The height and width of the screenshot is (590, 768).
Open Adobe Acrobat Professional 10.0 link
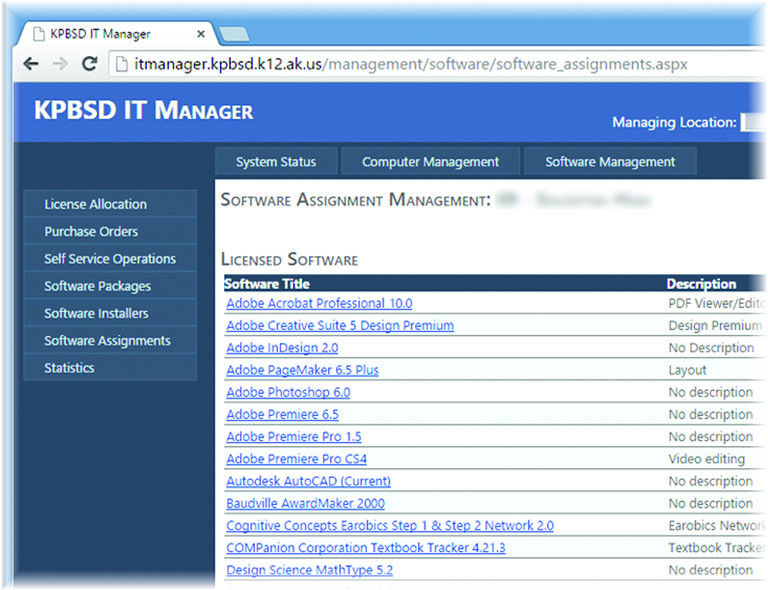pyautogui.click(x=319, y=304)
